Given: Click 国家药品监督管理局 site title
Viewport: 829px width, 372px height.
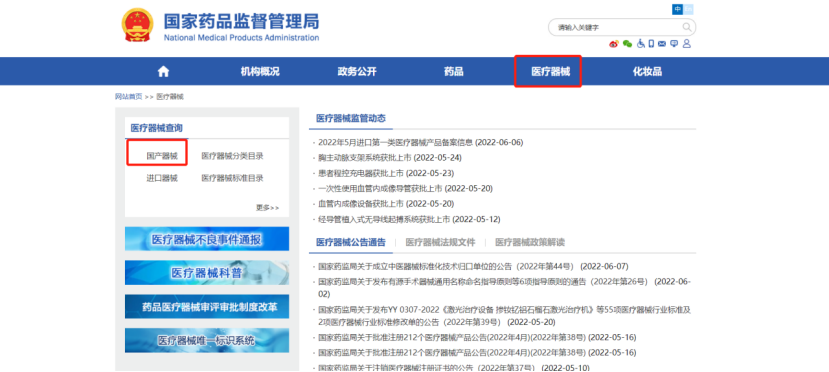Looking at the screenshot, I should click(x=241, y=22).
